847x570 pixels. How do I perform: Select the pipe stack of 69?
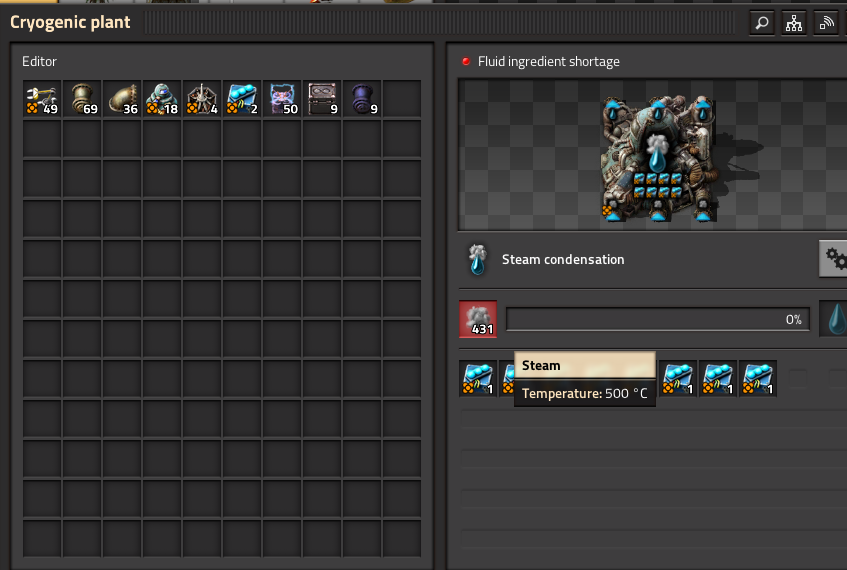pyautogui.click(x=82, y=99)
